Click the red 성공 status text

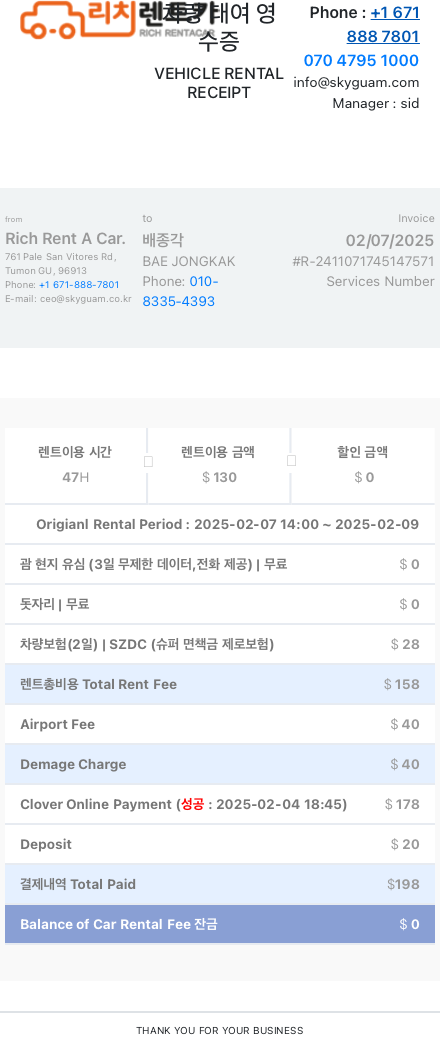193,804
